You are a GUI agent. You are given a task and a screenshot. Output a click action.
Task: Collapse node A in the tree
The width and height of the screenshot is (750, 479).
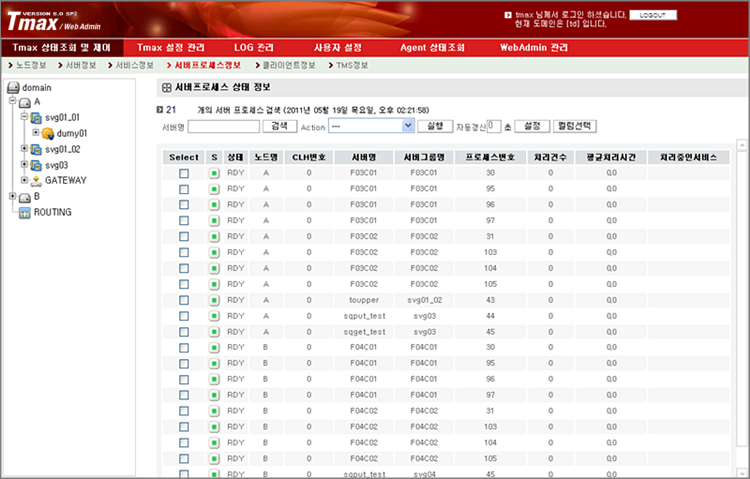[13, 100]
